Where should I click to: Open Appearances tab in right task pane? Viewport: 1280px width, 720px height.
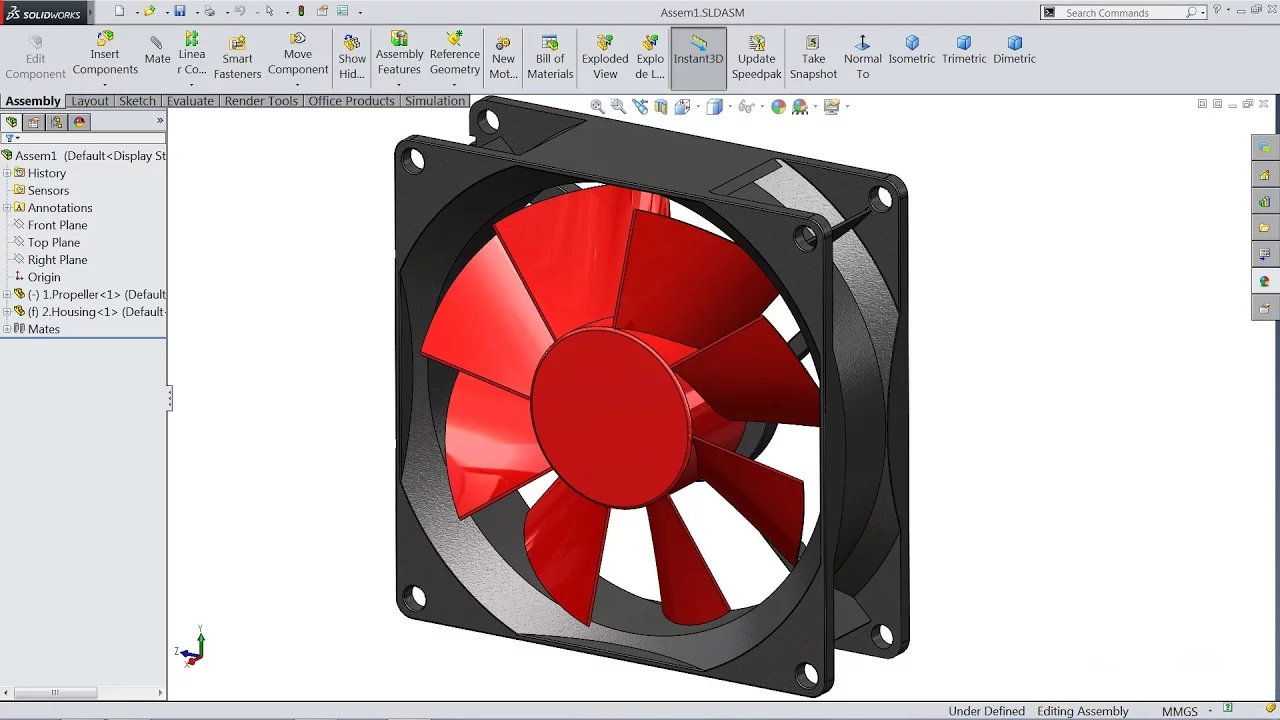[1265, 281]
